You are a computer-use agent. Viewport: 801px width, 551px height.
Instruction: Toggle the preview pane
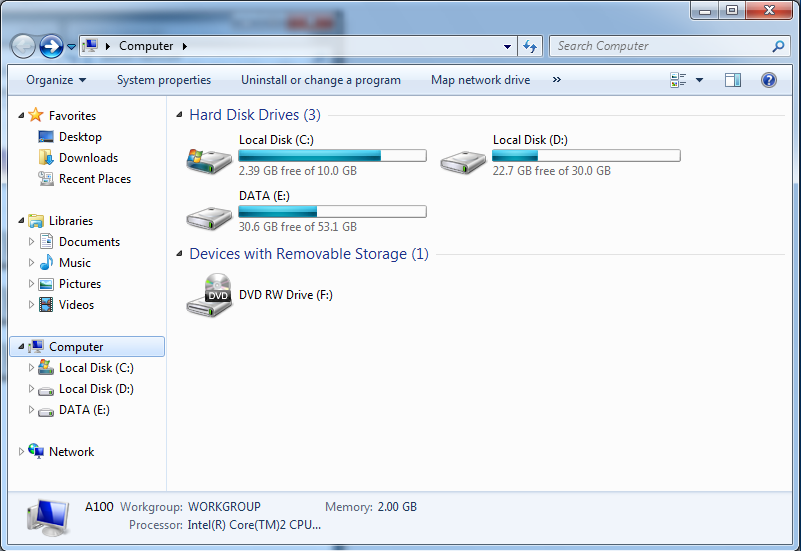(733, 80)
